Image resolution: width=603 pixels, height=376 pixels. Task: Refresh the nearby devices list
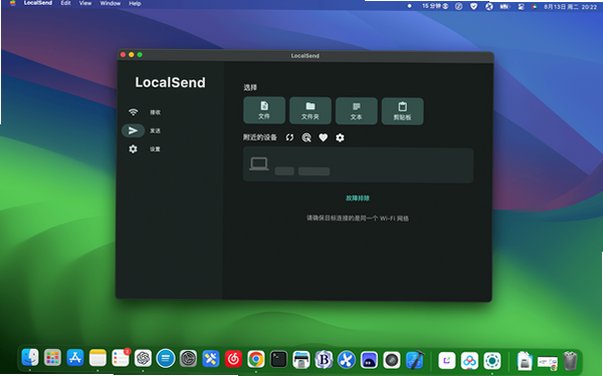(x=290, y=137)
